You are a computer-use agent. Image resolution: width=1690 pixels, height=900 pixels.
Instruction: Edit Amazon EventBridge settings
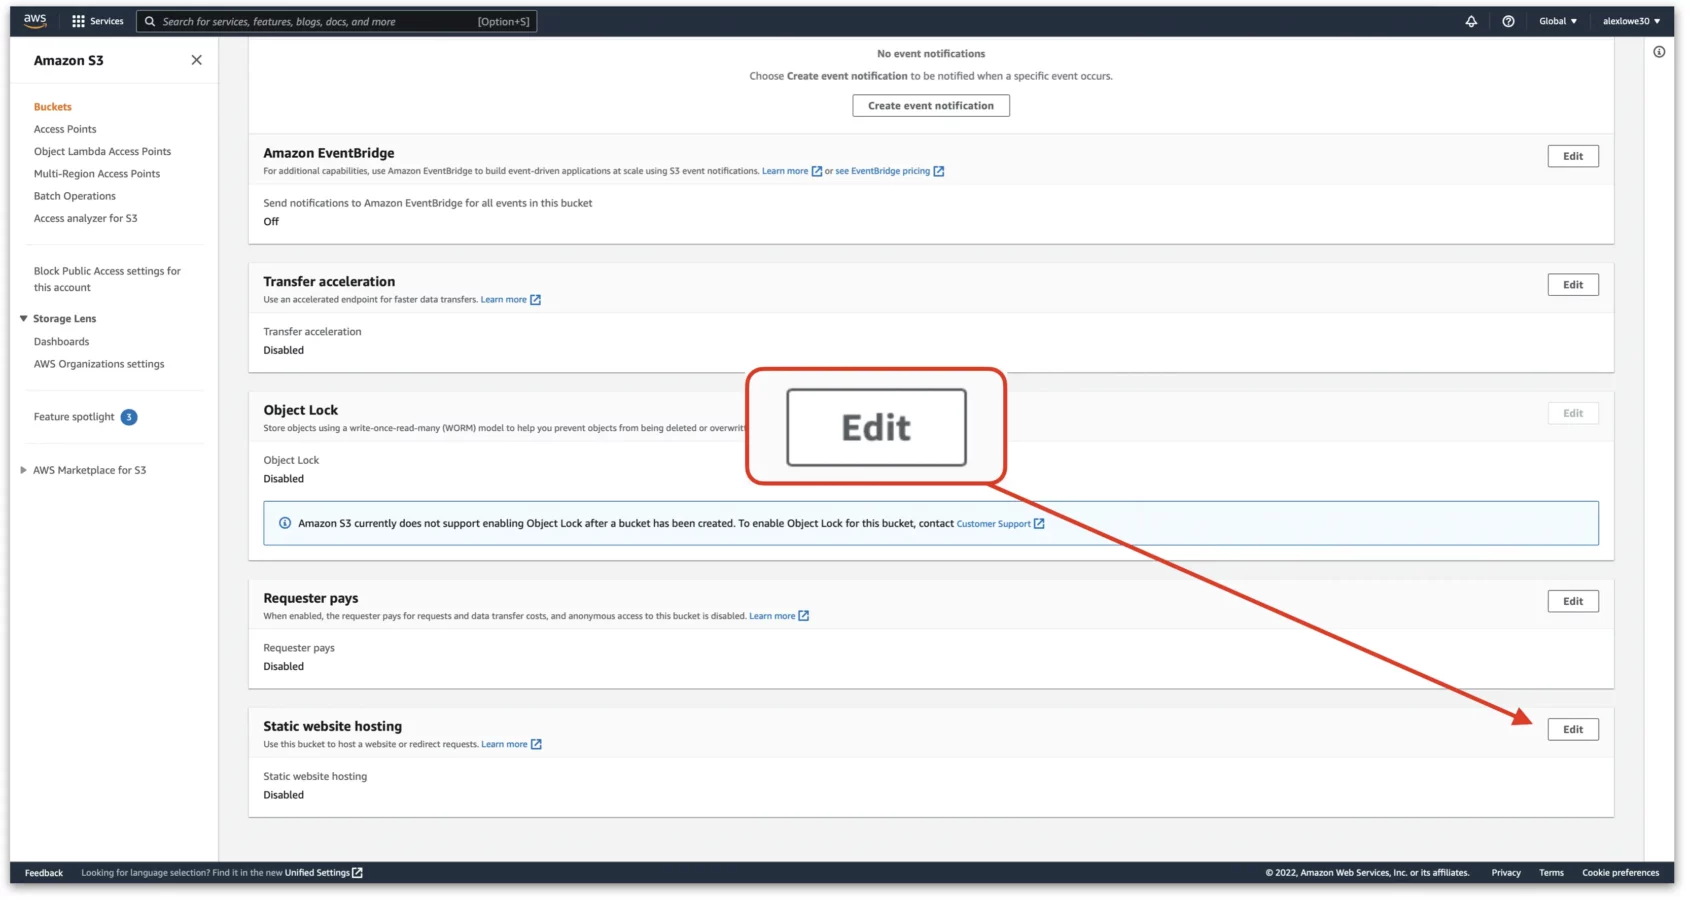click(x=1573, y=156)
